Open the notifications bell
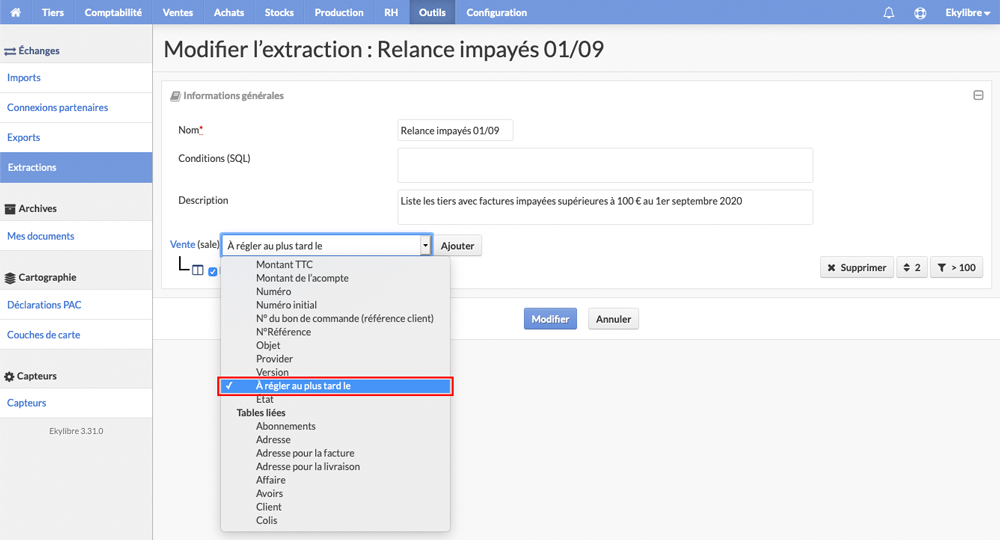Viewport: 1000px width, 540px height. pyautogui.click(x=888, y=12)
